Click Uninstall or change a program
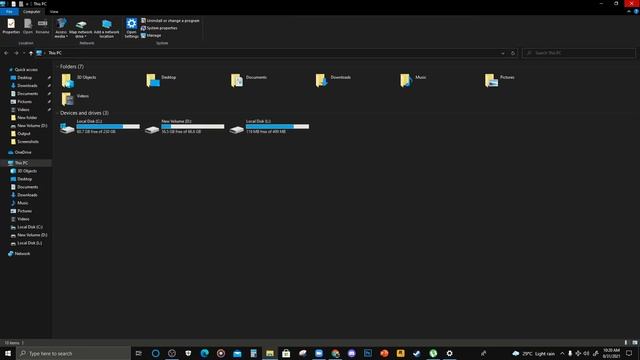The width and height of the screenshot is (640, 360). [x=170, y=20]
